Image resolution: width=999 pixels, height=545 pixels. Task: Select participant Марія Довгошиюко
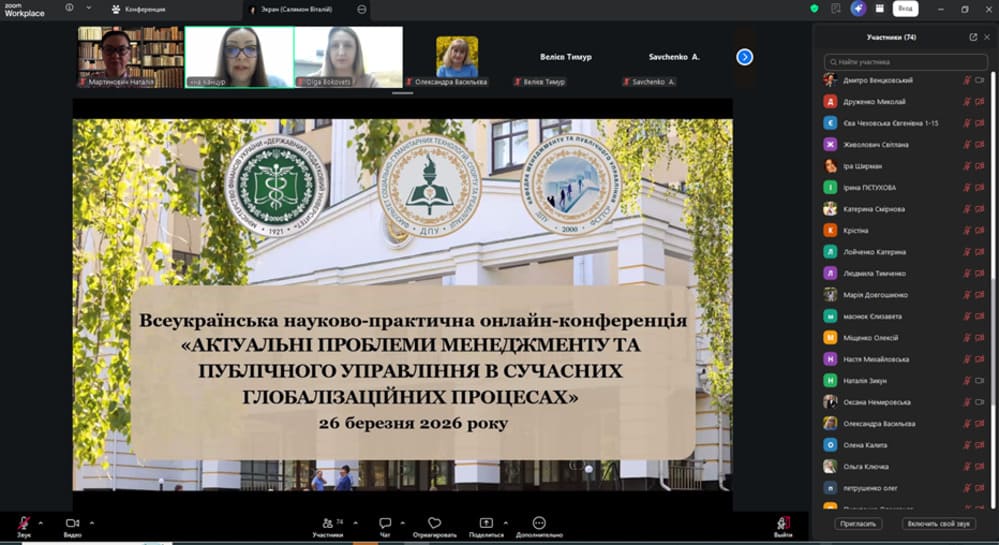click(905, 294)
